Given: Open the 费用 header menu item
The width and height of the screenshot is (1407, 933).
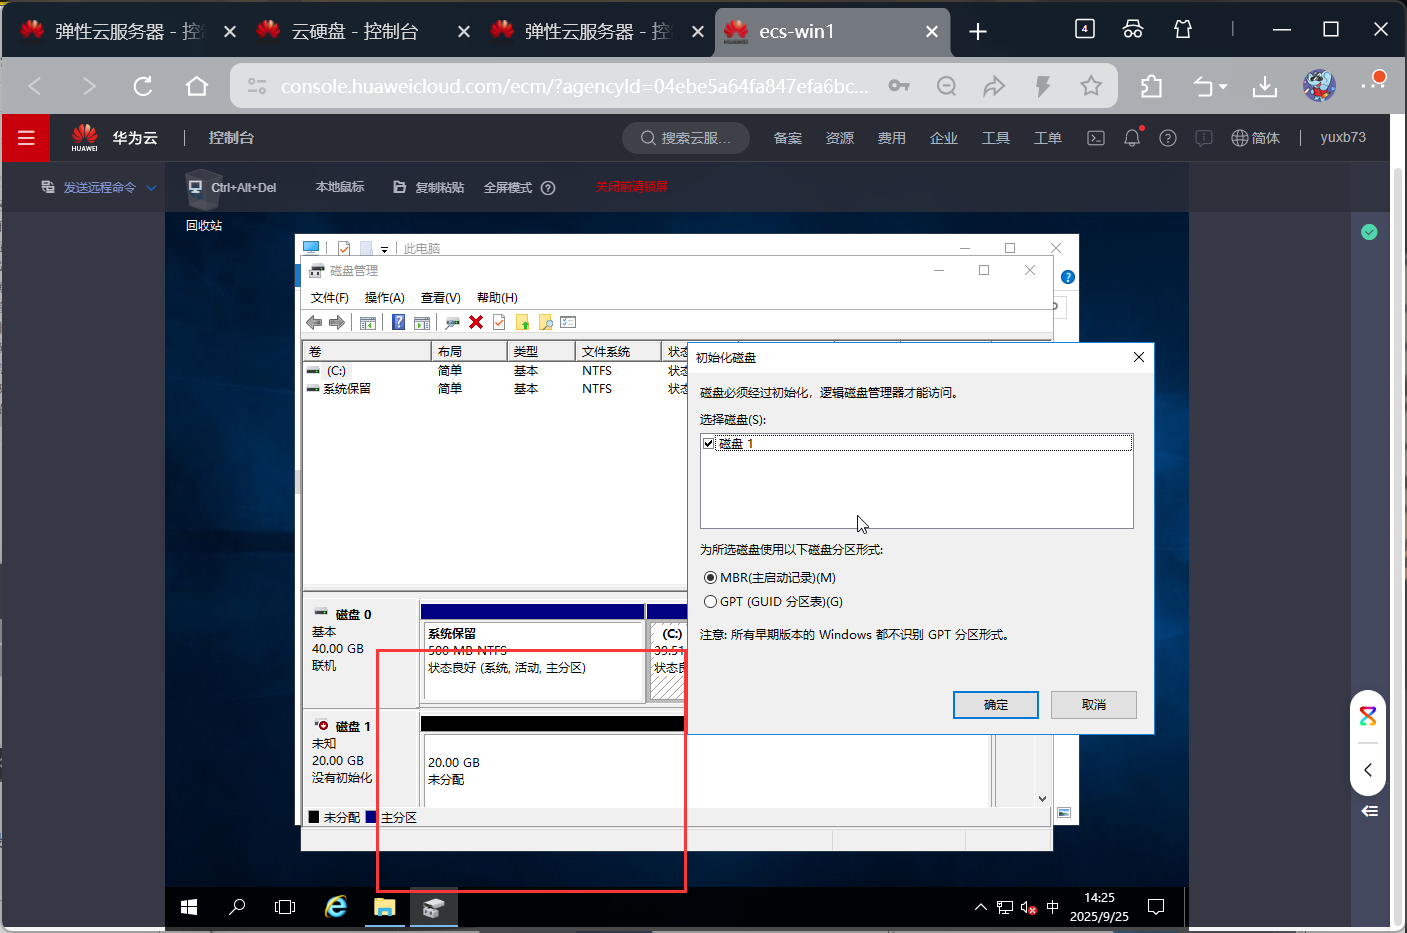Looking at the screenshot, I should (x=892, y=138).
